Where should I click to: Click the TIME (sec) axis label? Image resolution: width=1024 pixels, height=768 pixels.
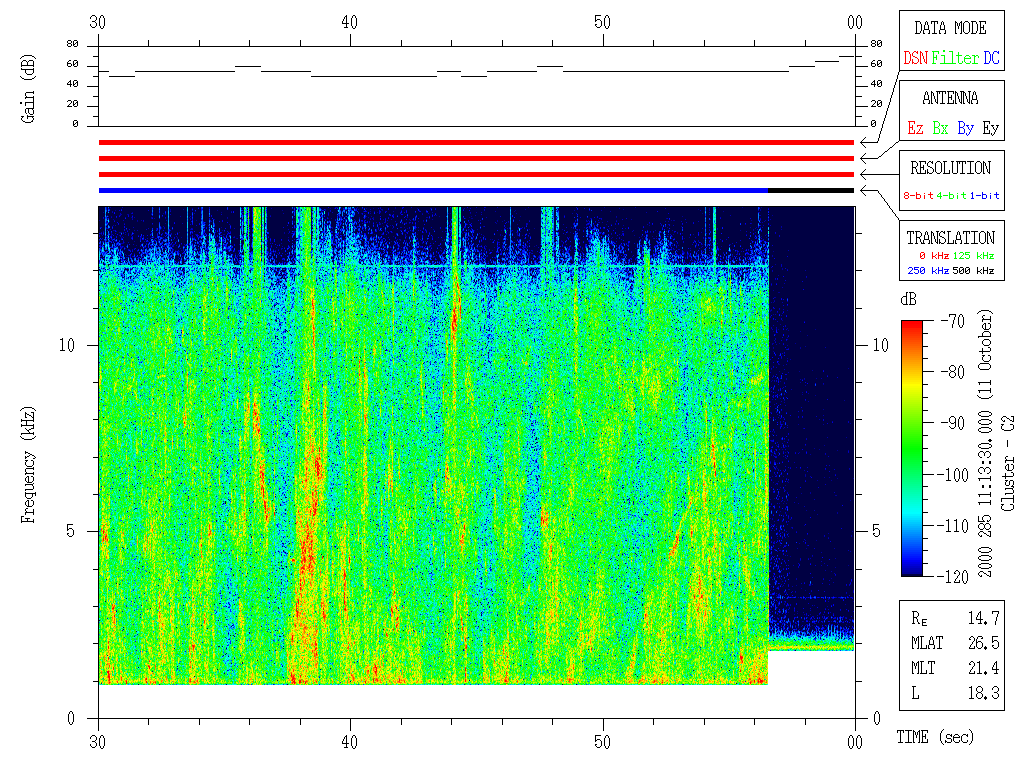point(934,737)
